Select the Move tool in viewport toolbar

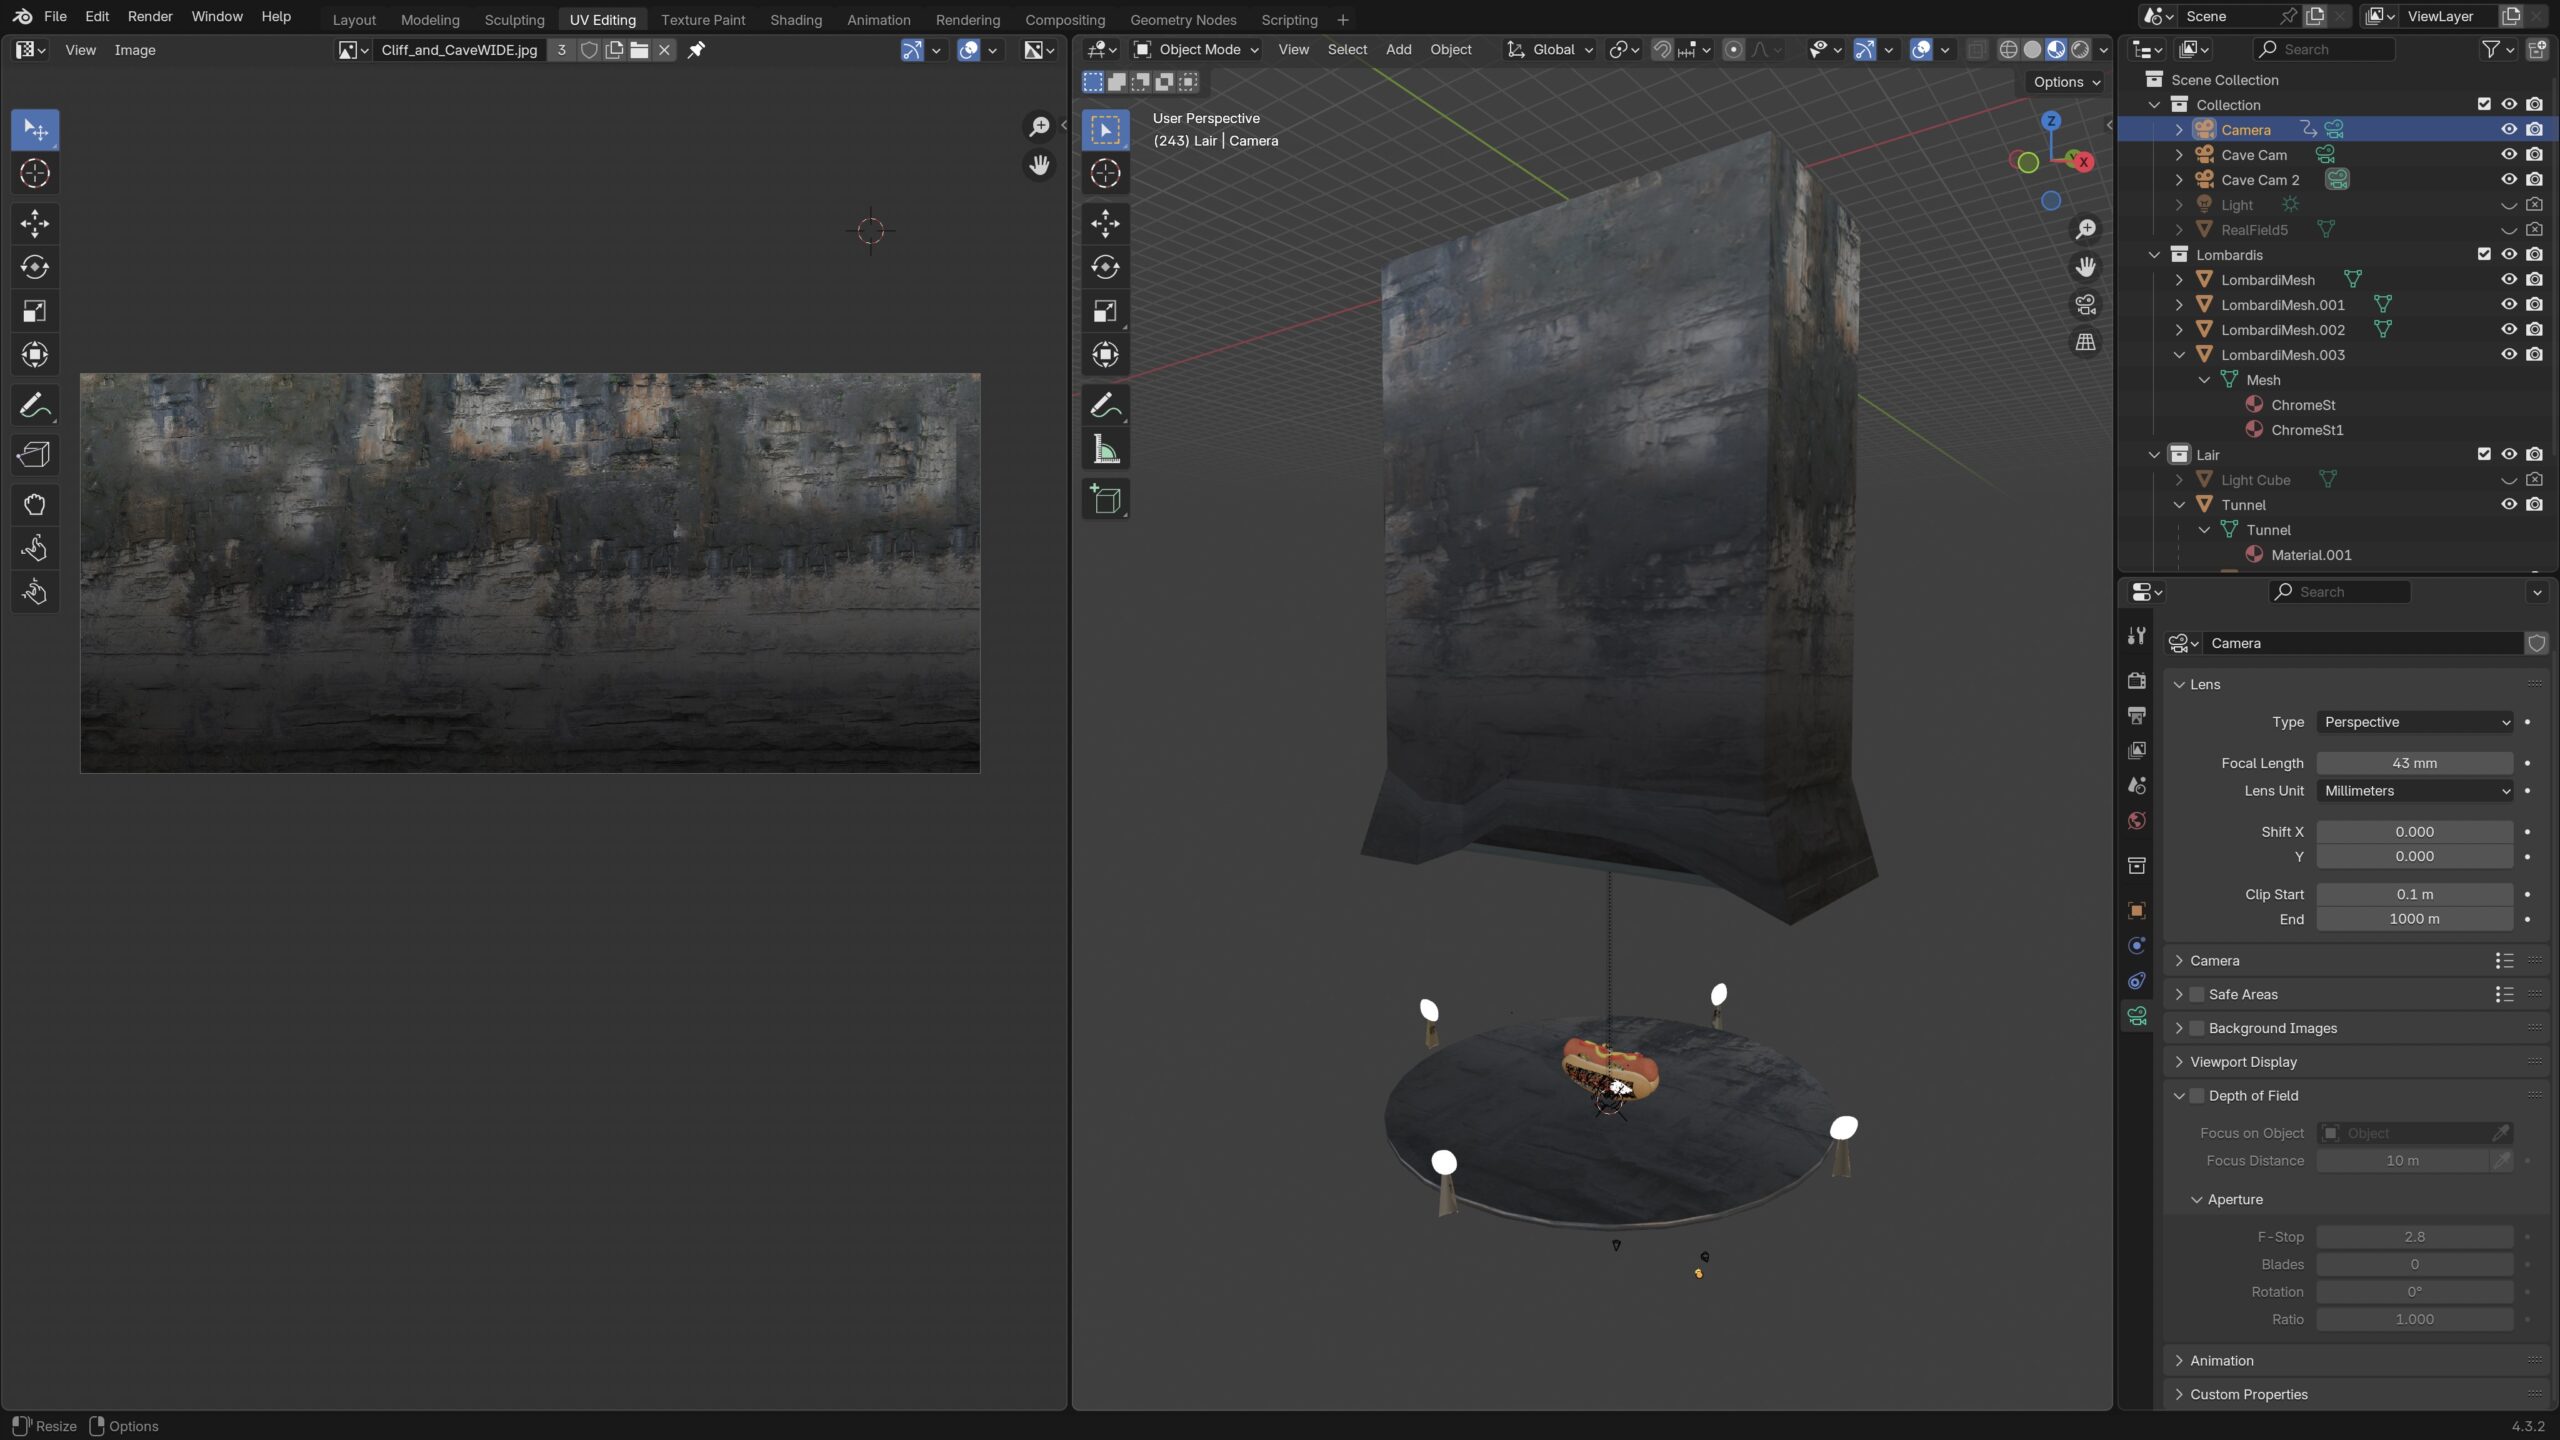(x=1105, y=224)
